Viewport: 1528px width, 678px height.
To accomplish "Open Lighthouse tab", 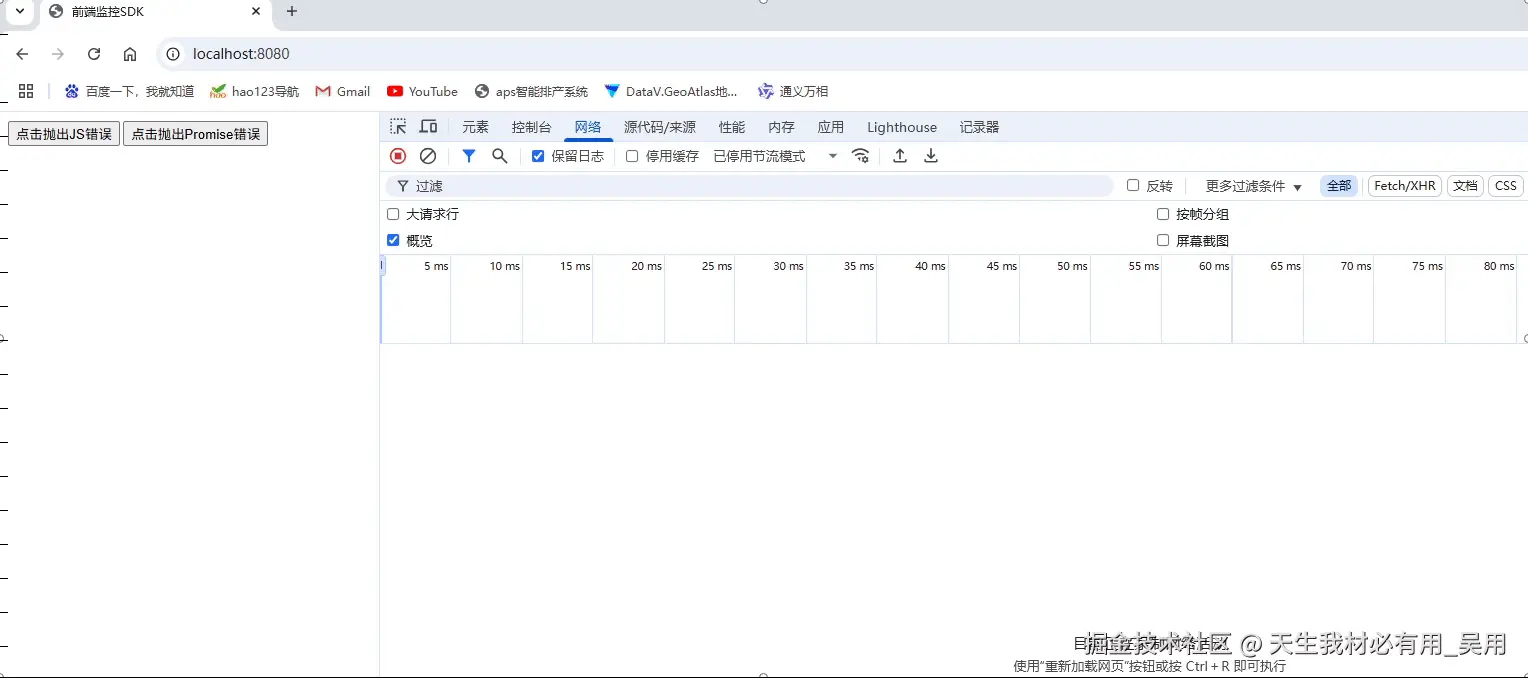I will tap(902, 127).
